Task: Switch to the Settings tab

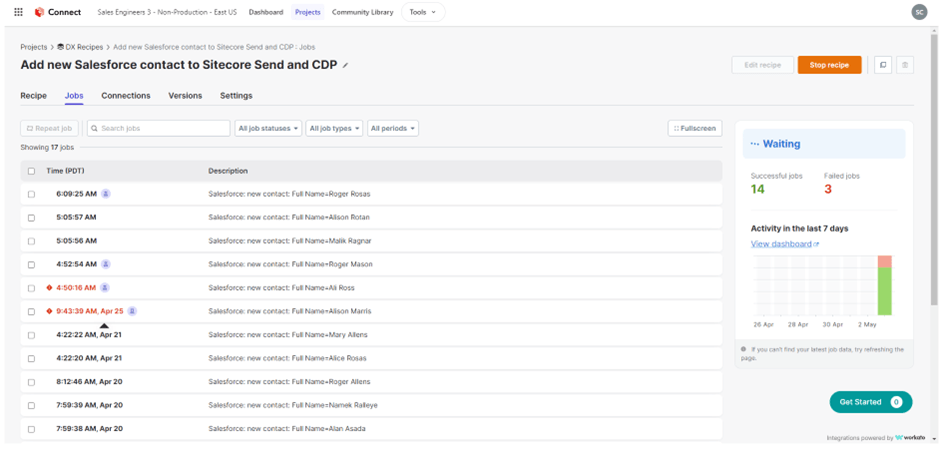Action: pyautogui.click(x=236, y=96)
